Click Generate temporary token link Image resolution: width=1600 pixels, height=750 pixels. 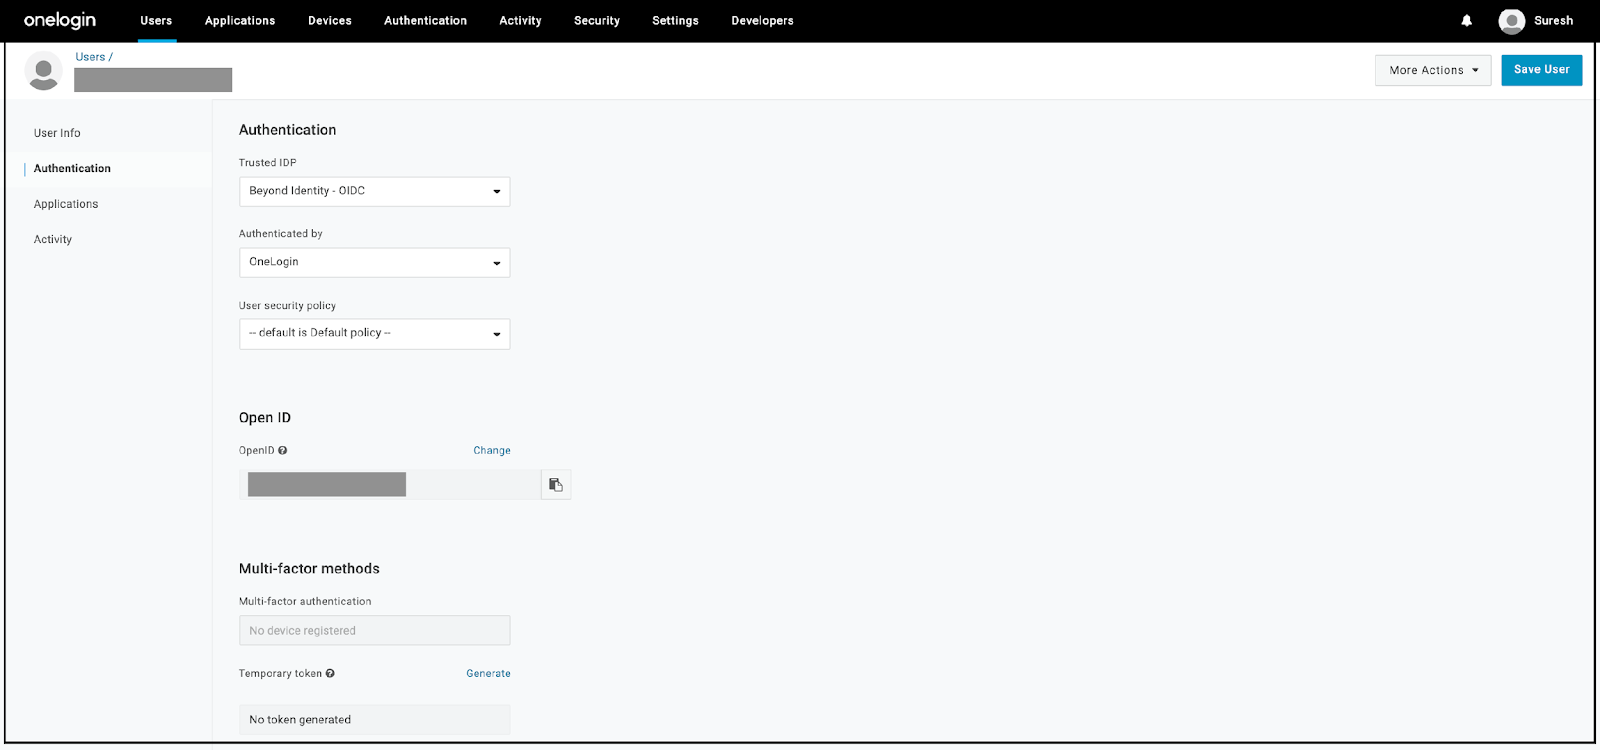point(488,674)
